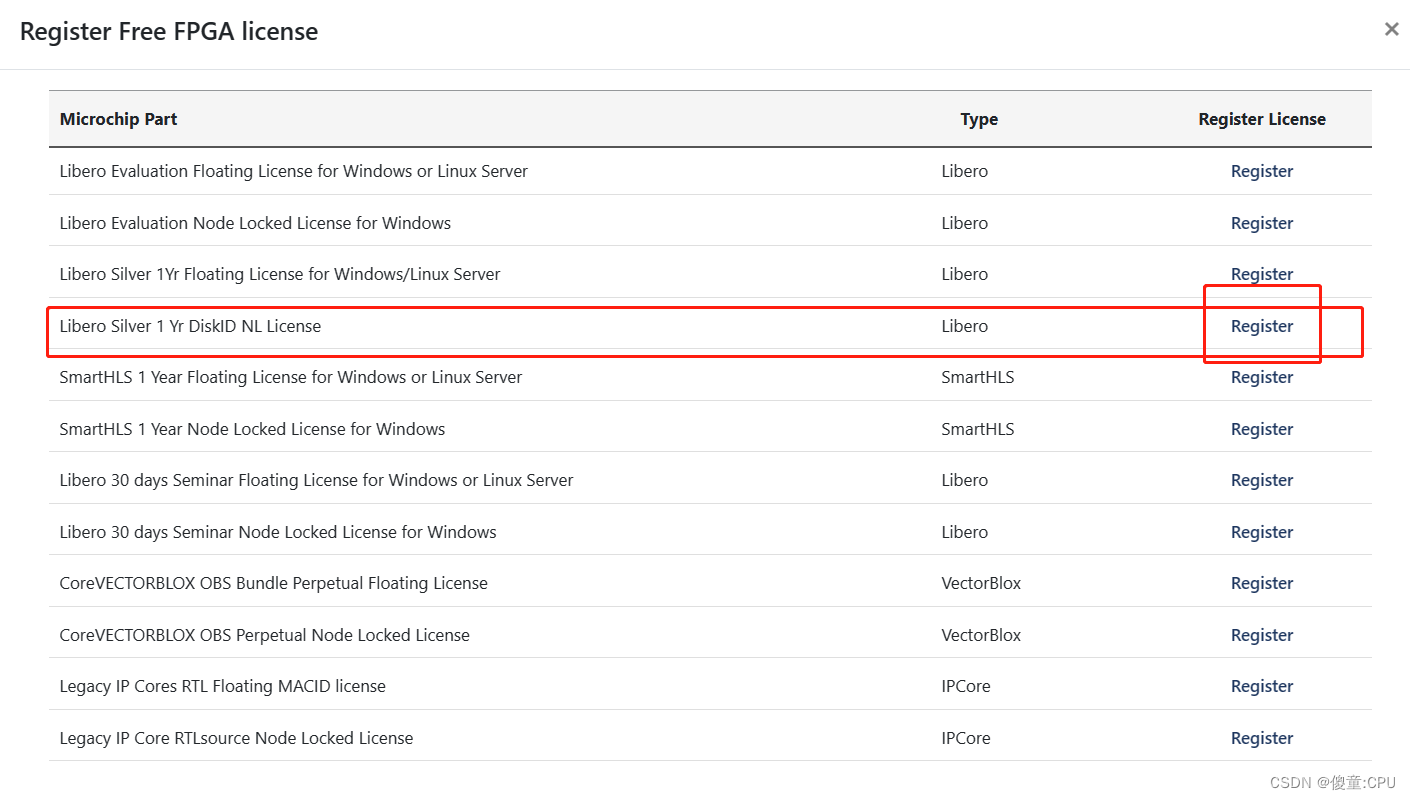Select the text Libero Silver 1Yr Floating License
Screen dimensions: 1410x800
(x=280, y=274)
